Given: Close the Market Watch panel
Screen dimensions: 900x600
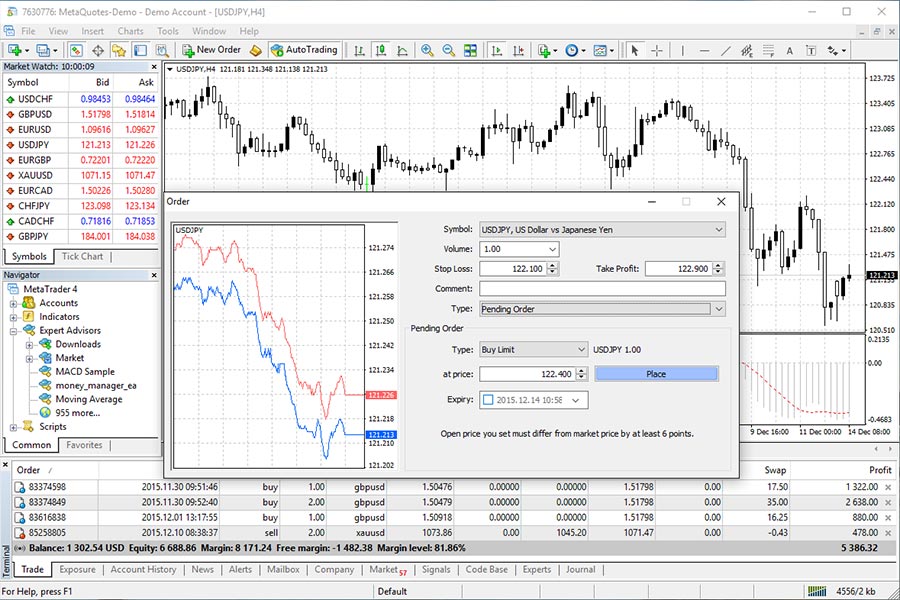Looking at the screenshot, I should tap(154, 67).
